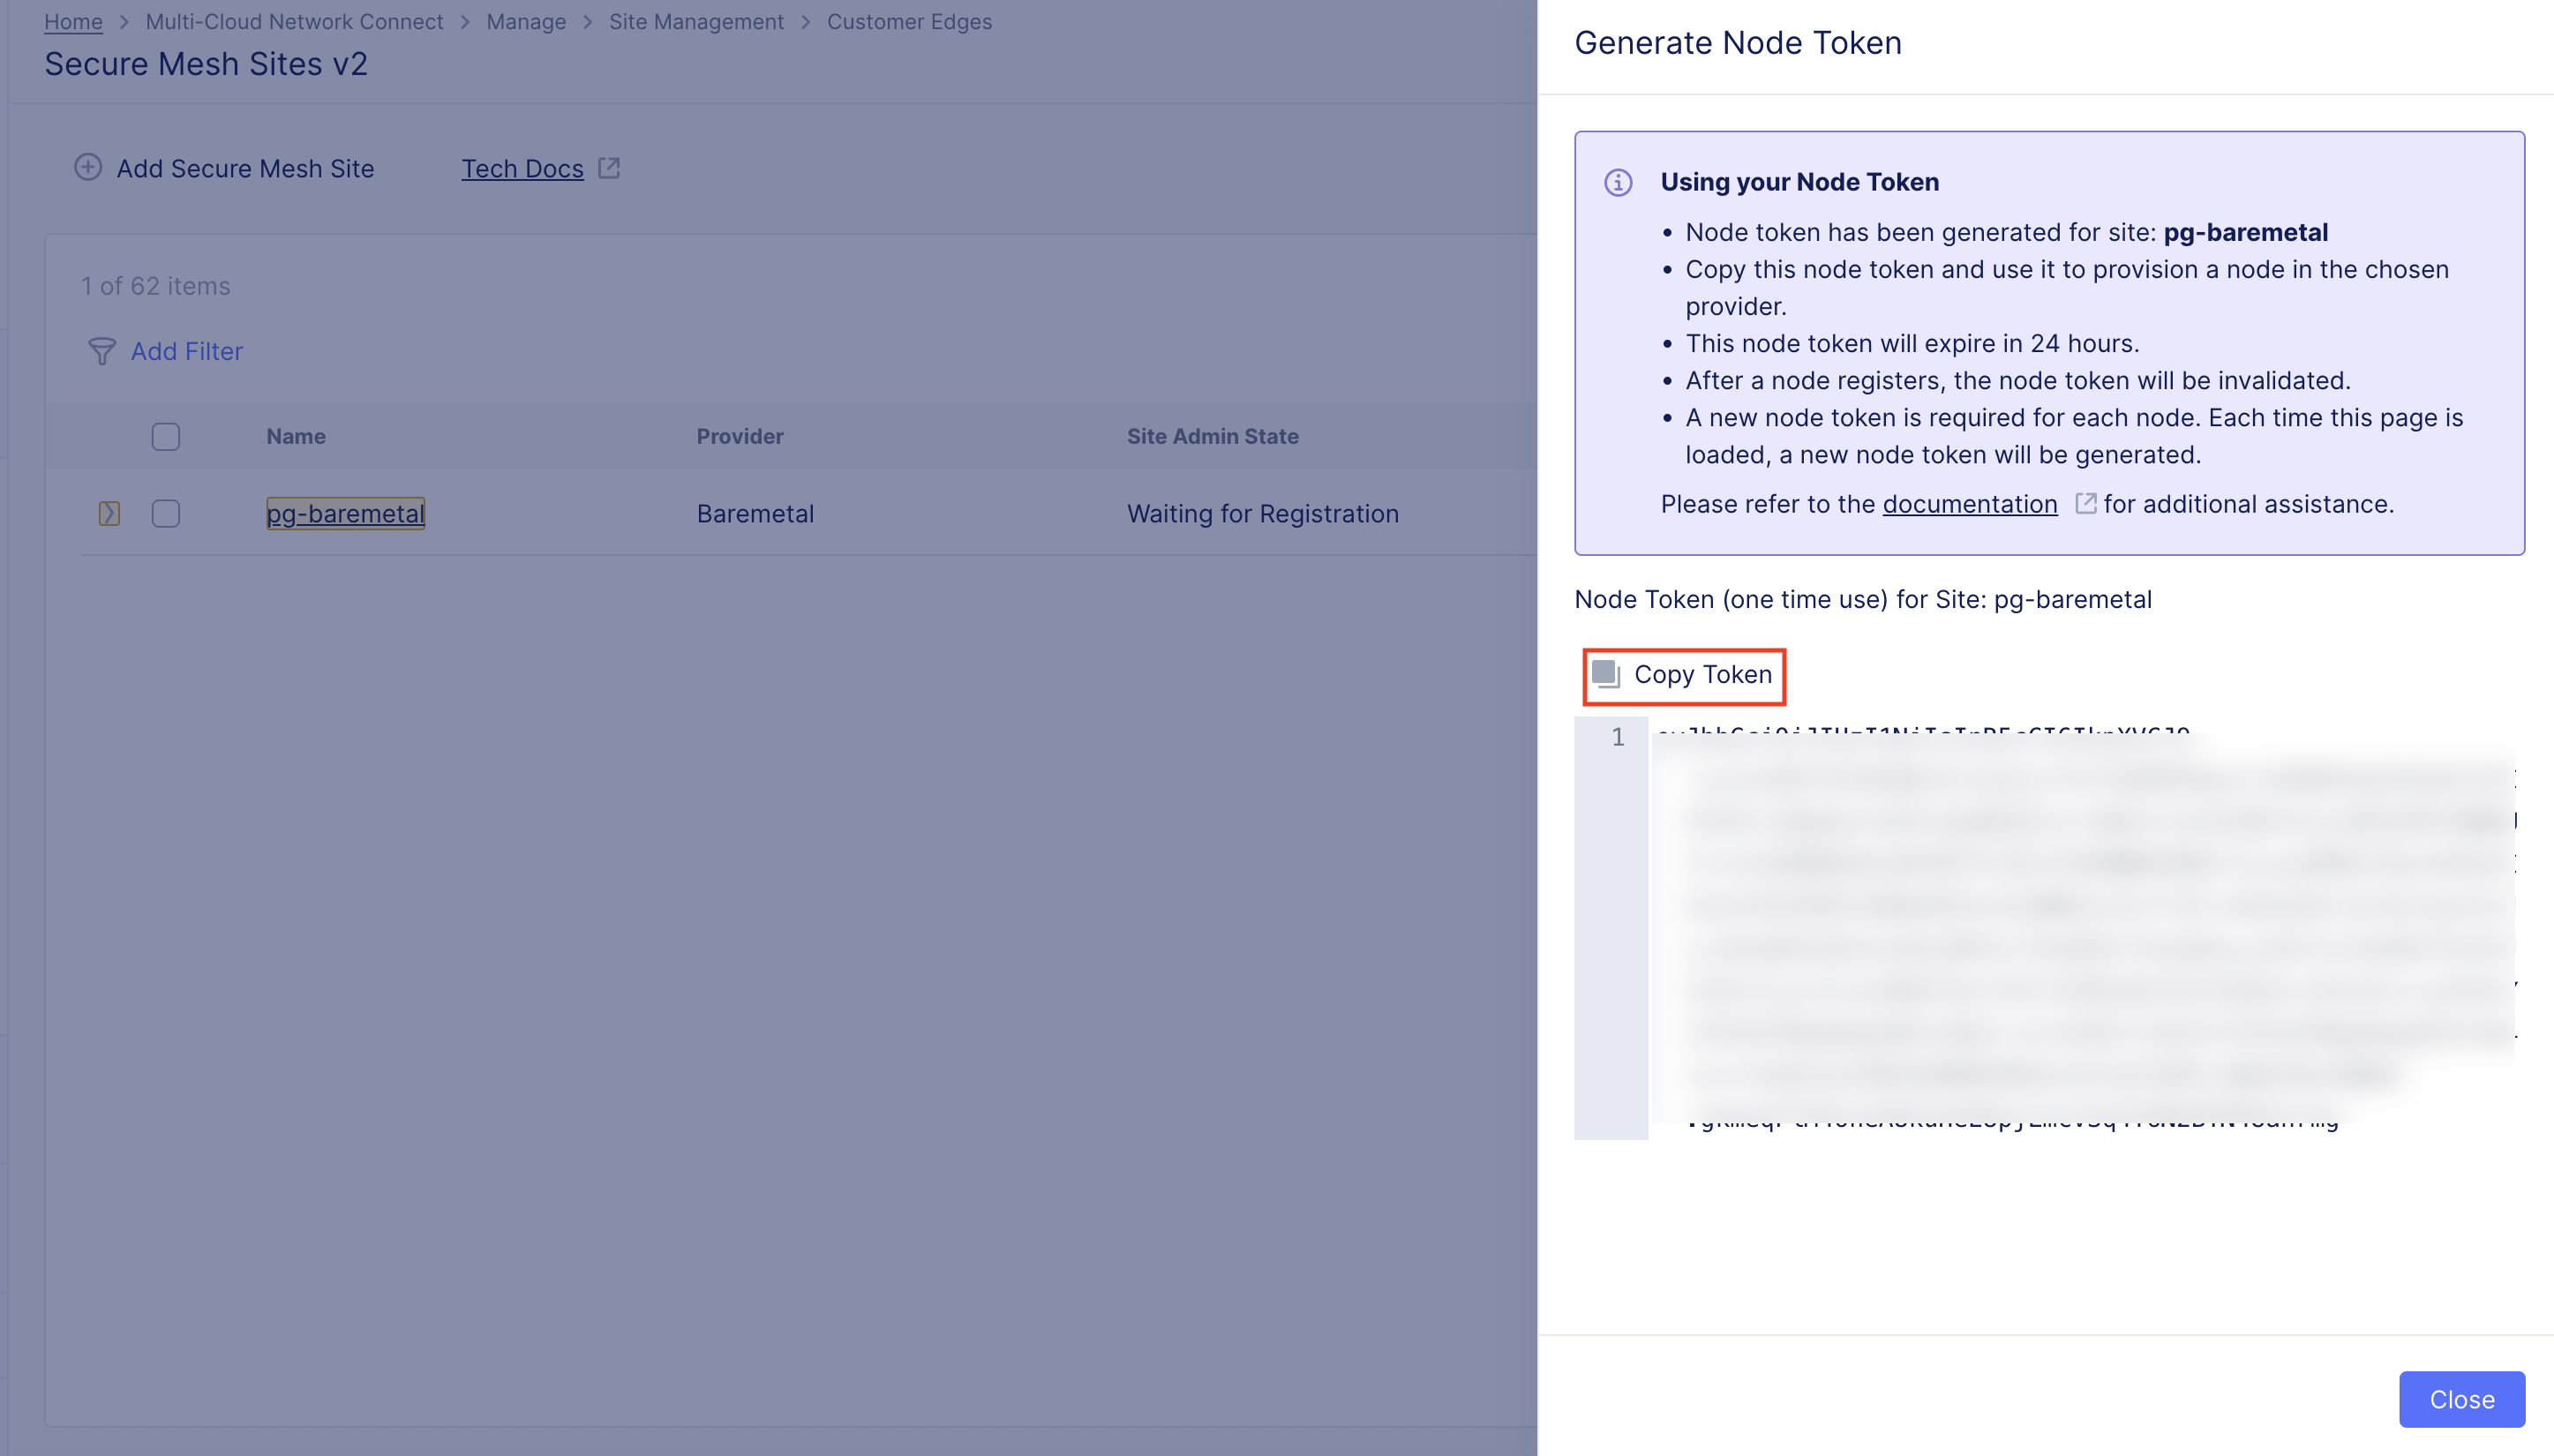This screenshot has width=2554, height=1456.
Task: Check the pg-baremetal row checkbox
Action: click(x=166, y=514)
